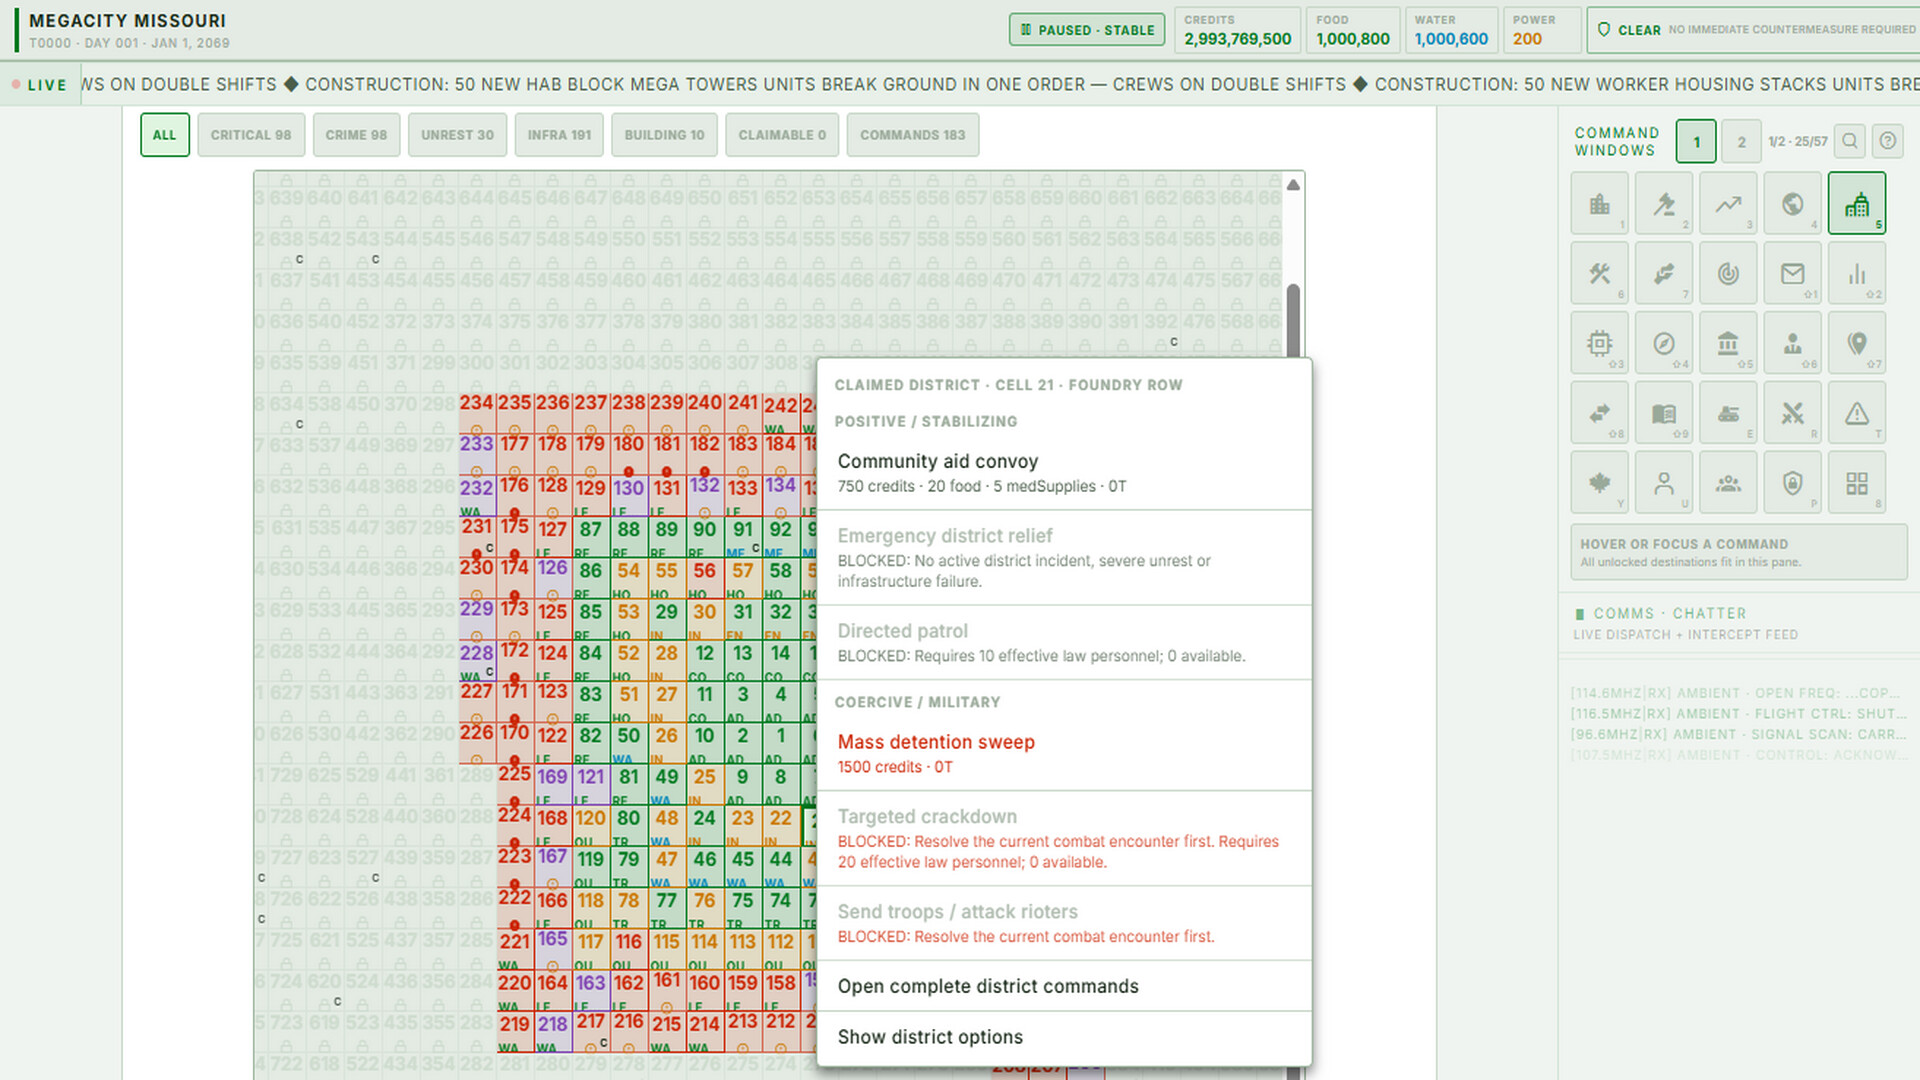
Task: Open complete district commands
Action: tap(1064, 986)
